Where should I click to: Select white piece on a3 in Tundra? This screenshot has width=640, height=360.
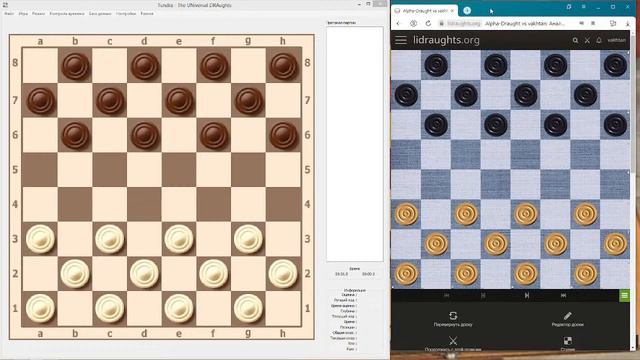(x=40, y=239)
